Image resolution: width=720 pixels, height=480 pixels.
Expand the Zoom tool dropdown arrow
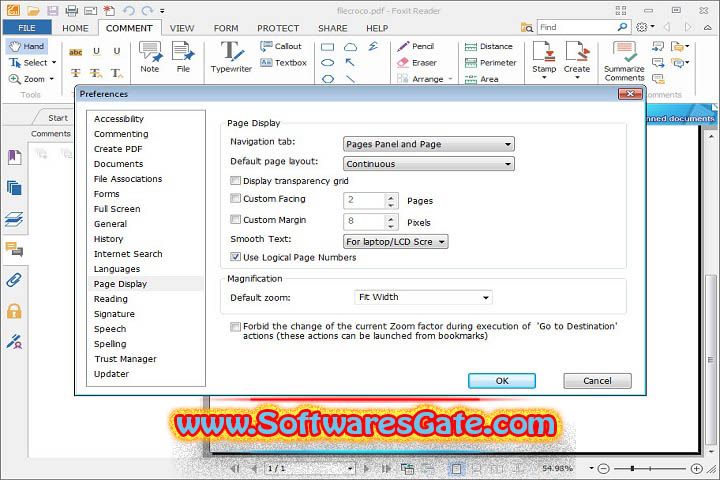[x=51, y=79]
